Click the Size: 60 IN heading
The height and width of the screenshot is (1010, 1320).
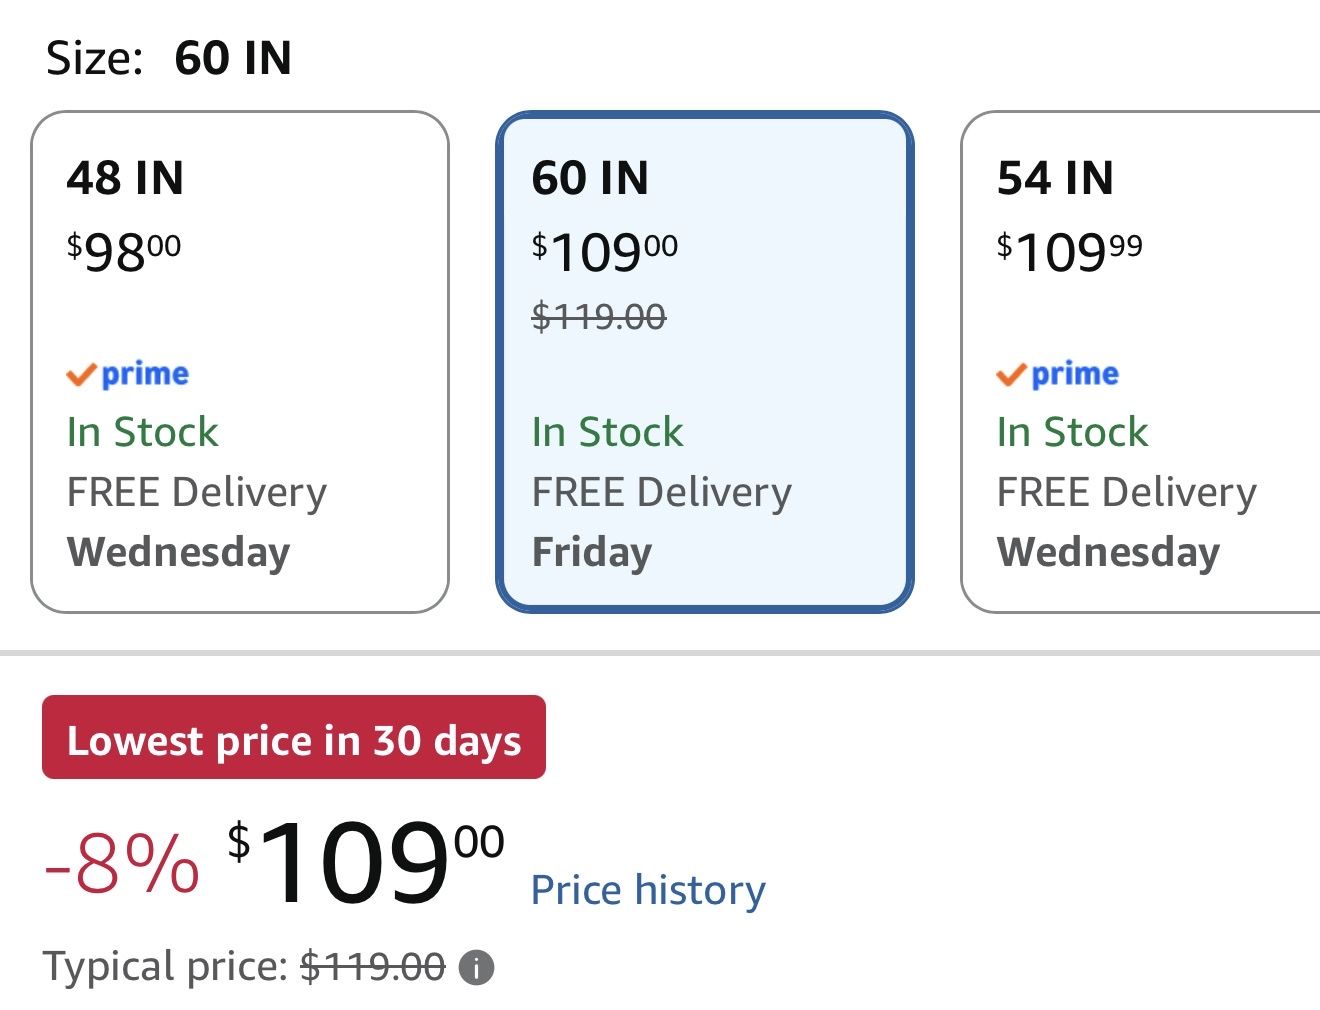(169, 58)
